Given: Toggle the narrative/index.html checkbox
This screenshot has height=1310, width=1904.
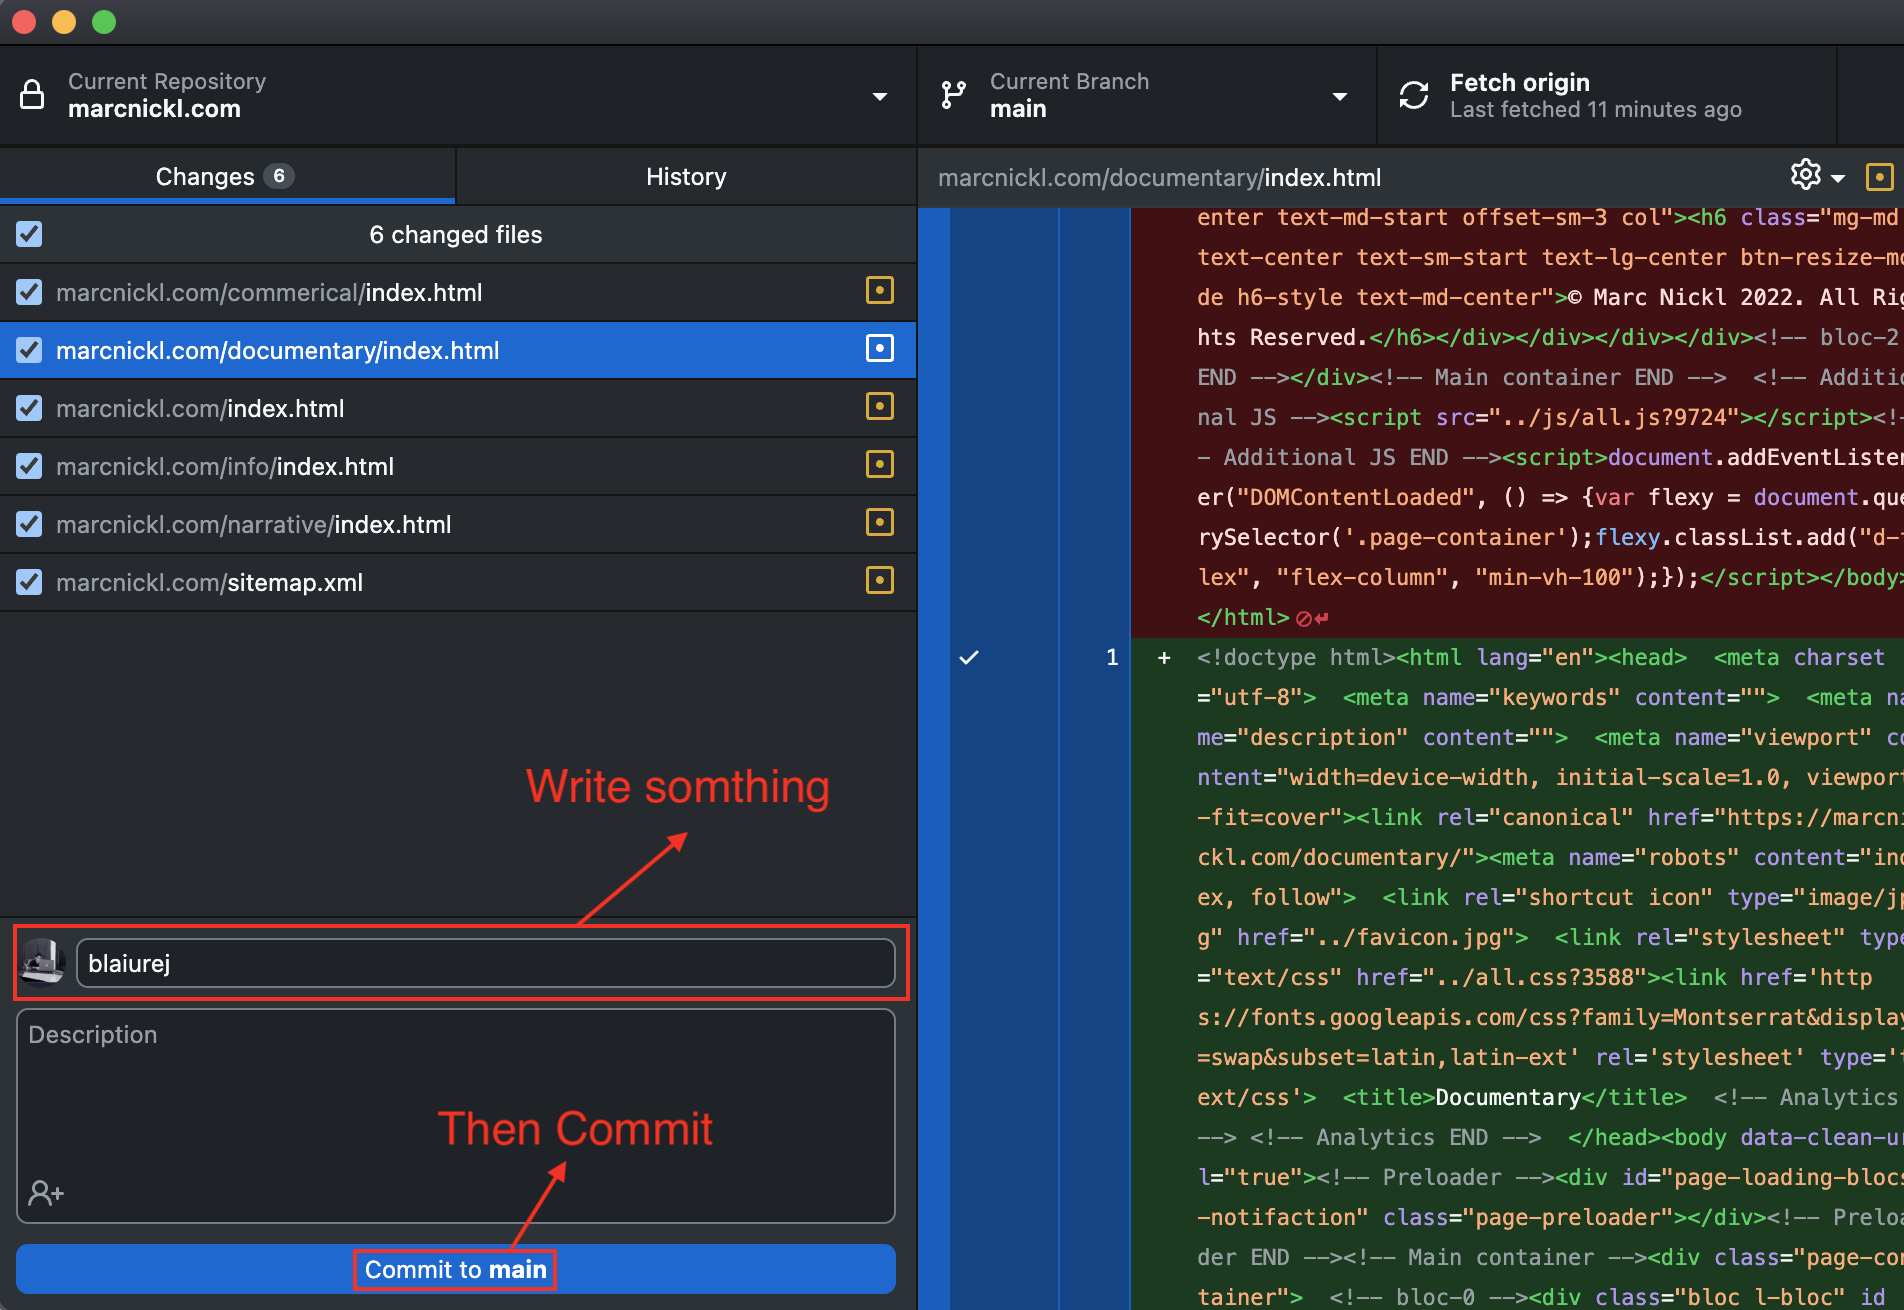Looking at the screenshot, I should [29, 524].
